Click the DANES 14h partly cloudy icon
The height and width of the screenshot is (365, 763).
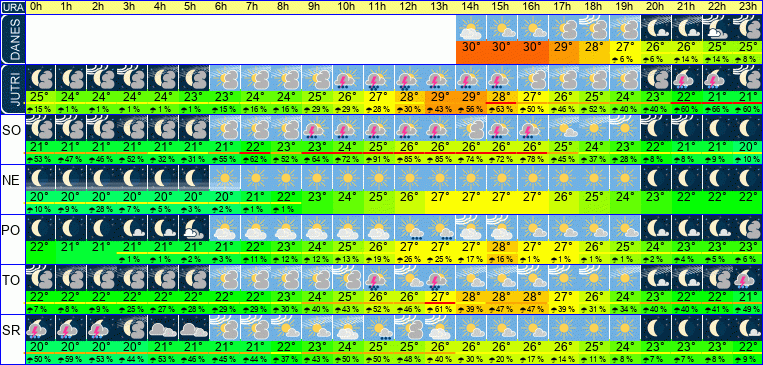coord(471,28)
